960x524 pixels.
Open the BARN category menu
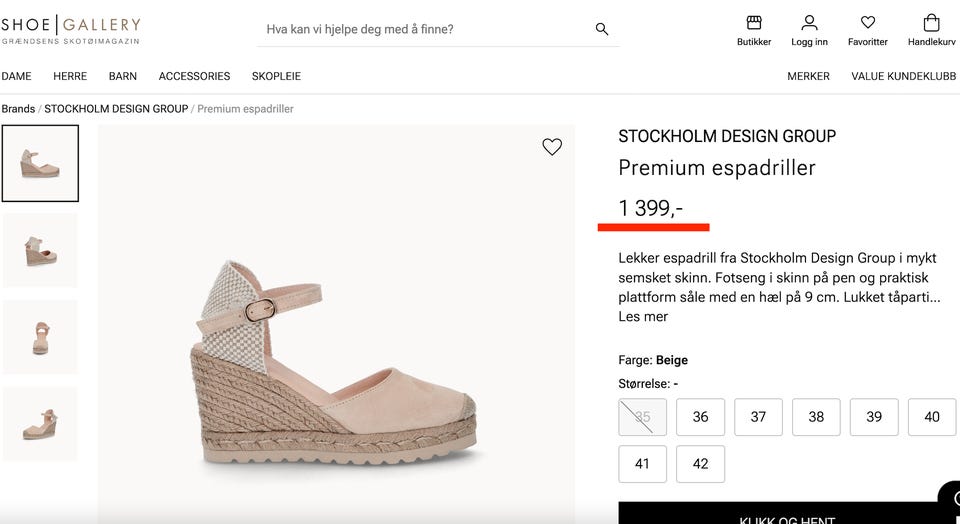tap(123, 76)
